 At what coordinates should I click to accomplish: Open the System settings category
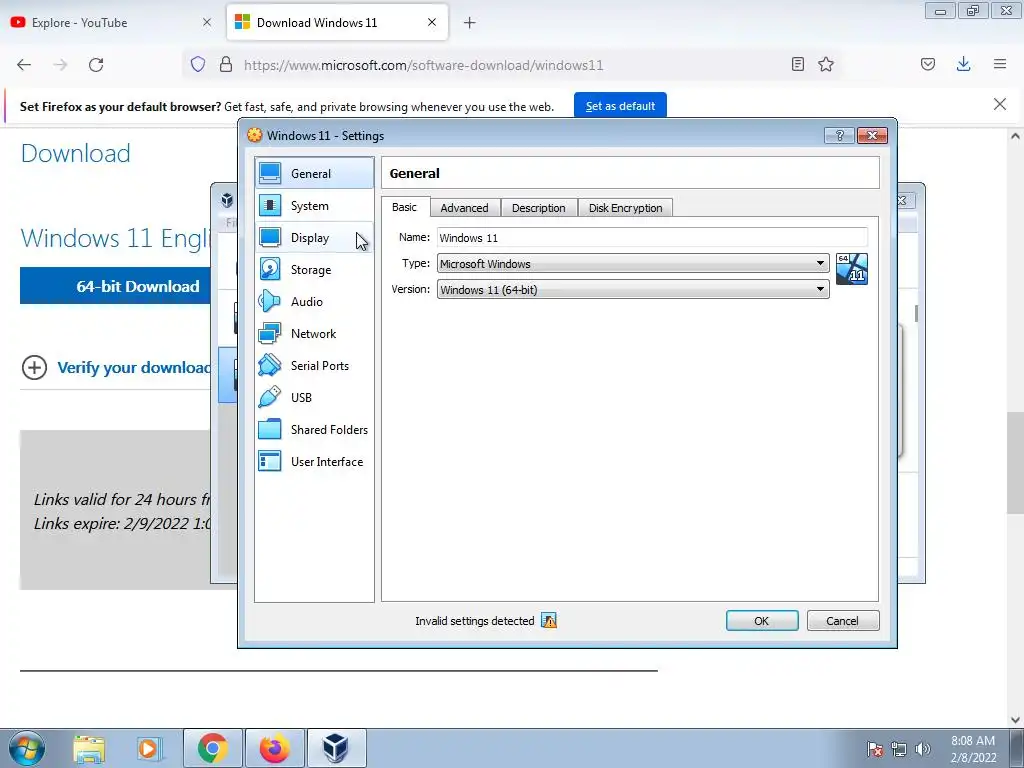coord(314,206)
